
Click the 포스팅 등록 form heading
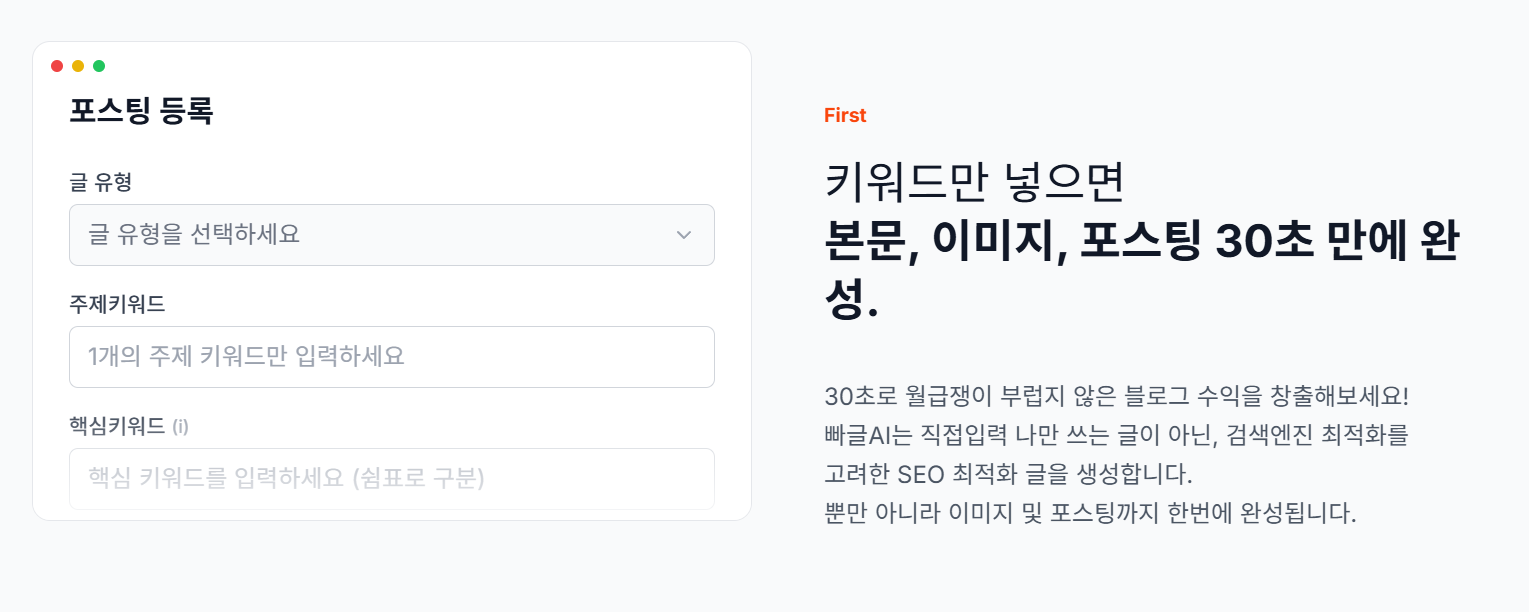pos(141,111)
